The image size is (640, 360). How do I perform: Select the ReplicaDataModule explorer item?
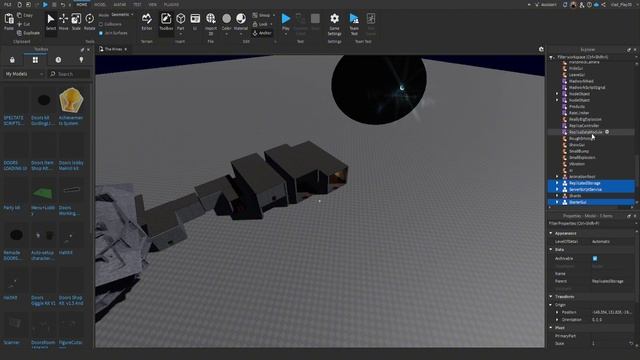click(586, 132)
